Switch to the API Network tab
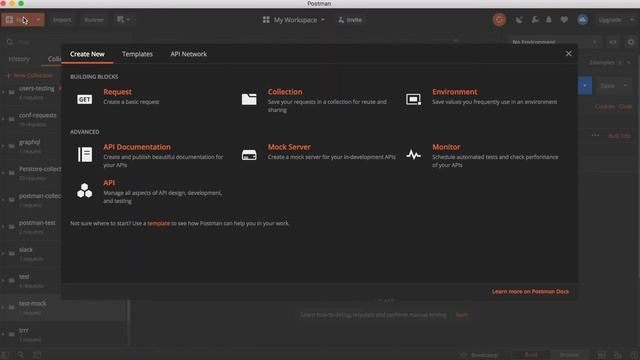Viewport: 640px width, 360px height. click(189, 54)
